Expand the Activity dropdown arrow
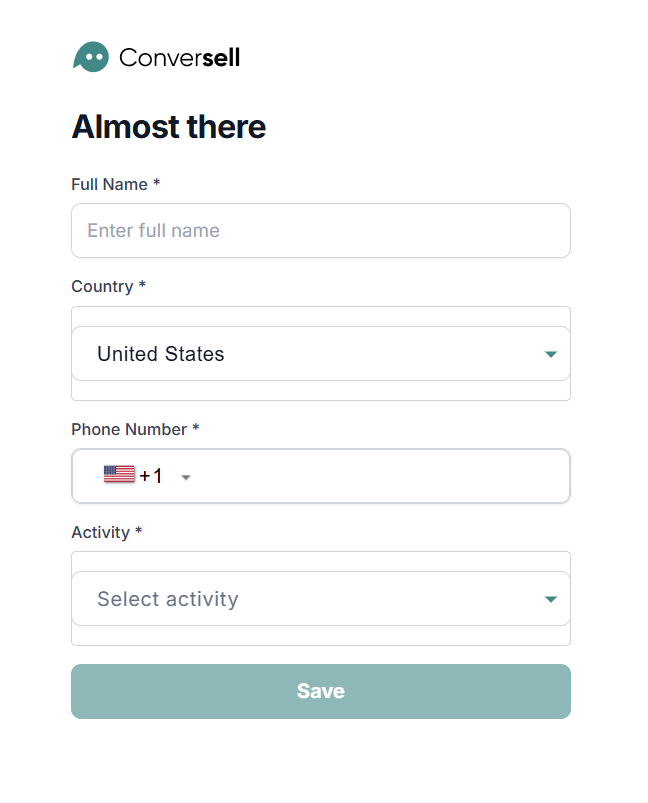This screenshot has width=648, height=803. (550, 599)
